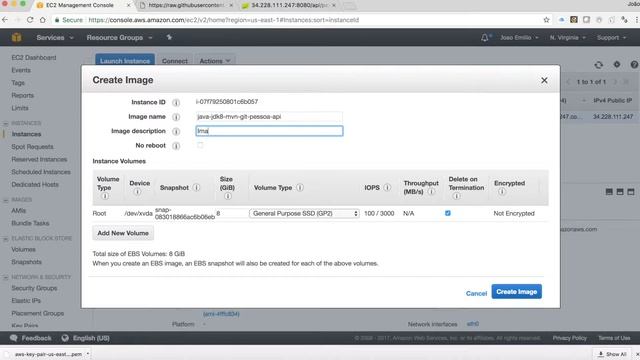The height and width of the screenshot is (360, 640).
Task: Click browser back arrow
Action: (x=5, y=20)
